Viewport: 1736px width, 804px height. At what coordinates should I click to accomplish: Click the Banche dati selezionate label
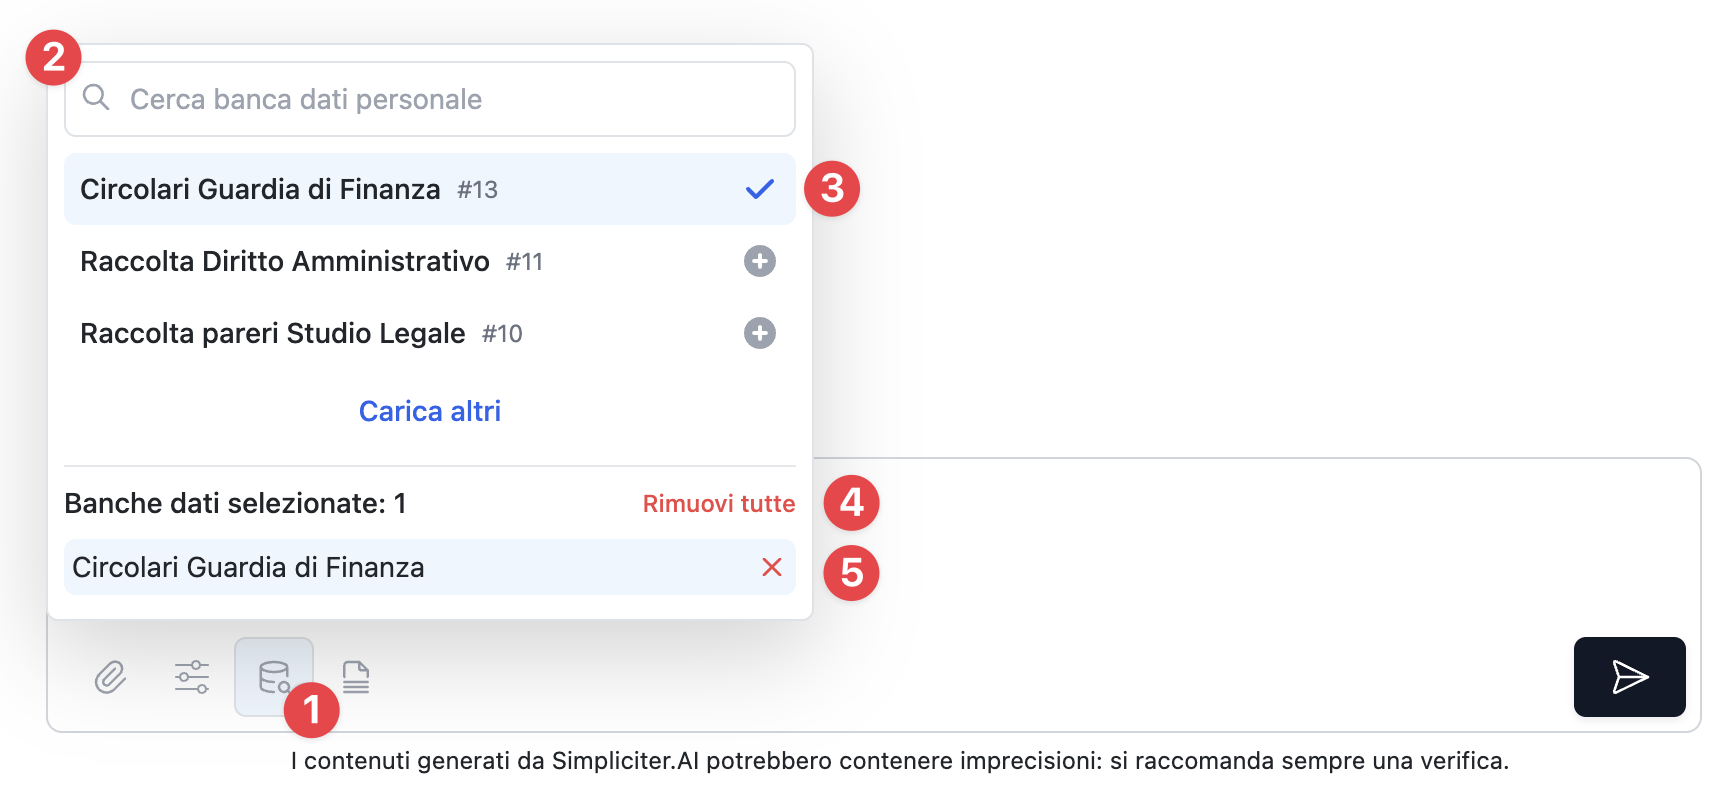click(235, 504)
